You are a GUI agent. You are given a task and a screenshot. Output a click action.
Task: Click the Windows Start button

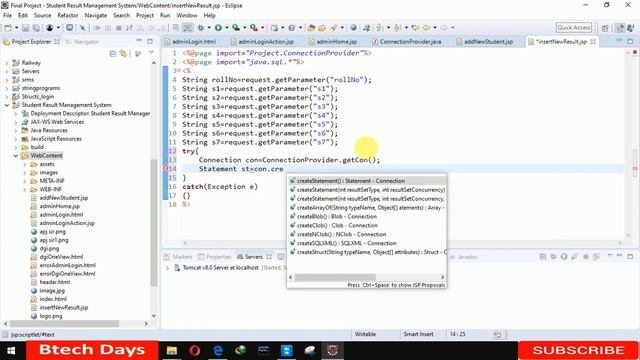11,350
